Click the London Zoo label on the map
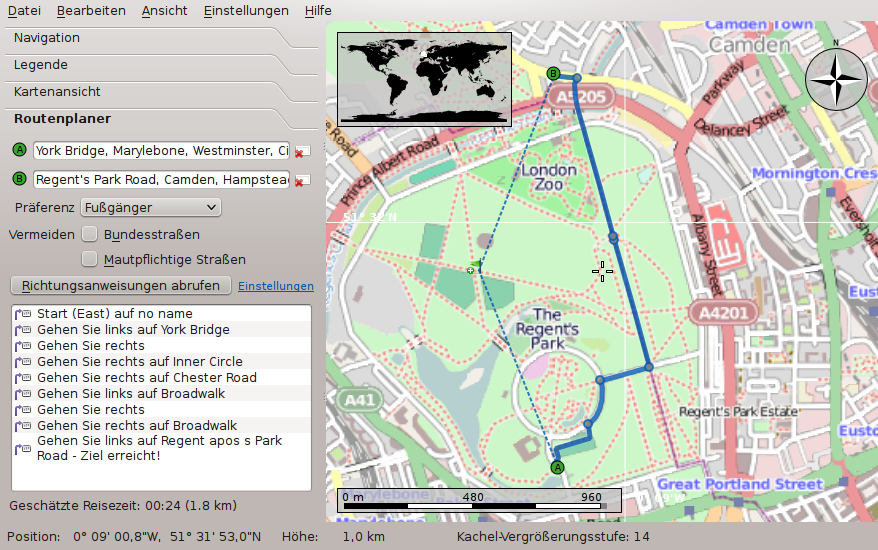 pyautogui.click(x=549, y=177)
